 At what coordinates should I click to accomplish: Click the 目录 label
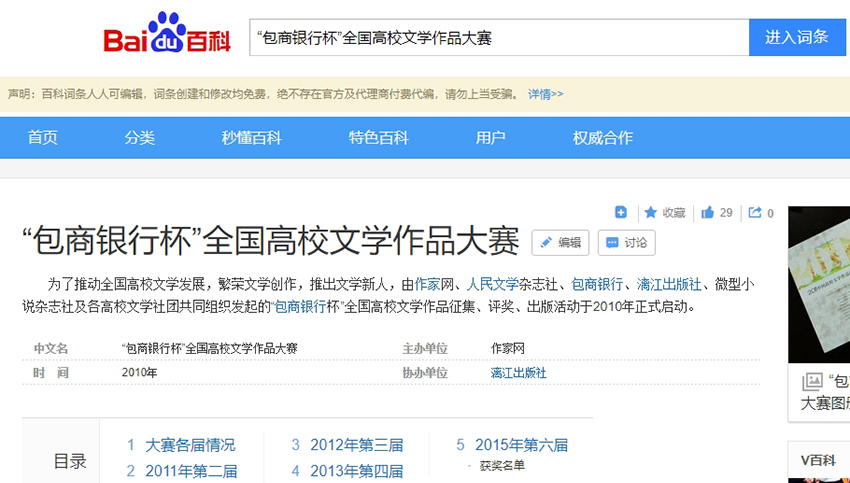pos(70,461)
